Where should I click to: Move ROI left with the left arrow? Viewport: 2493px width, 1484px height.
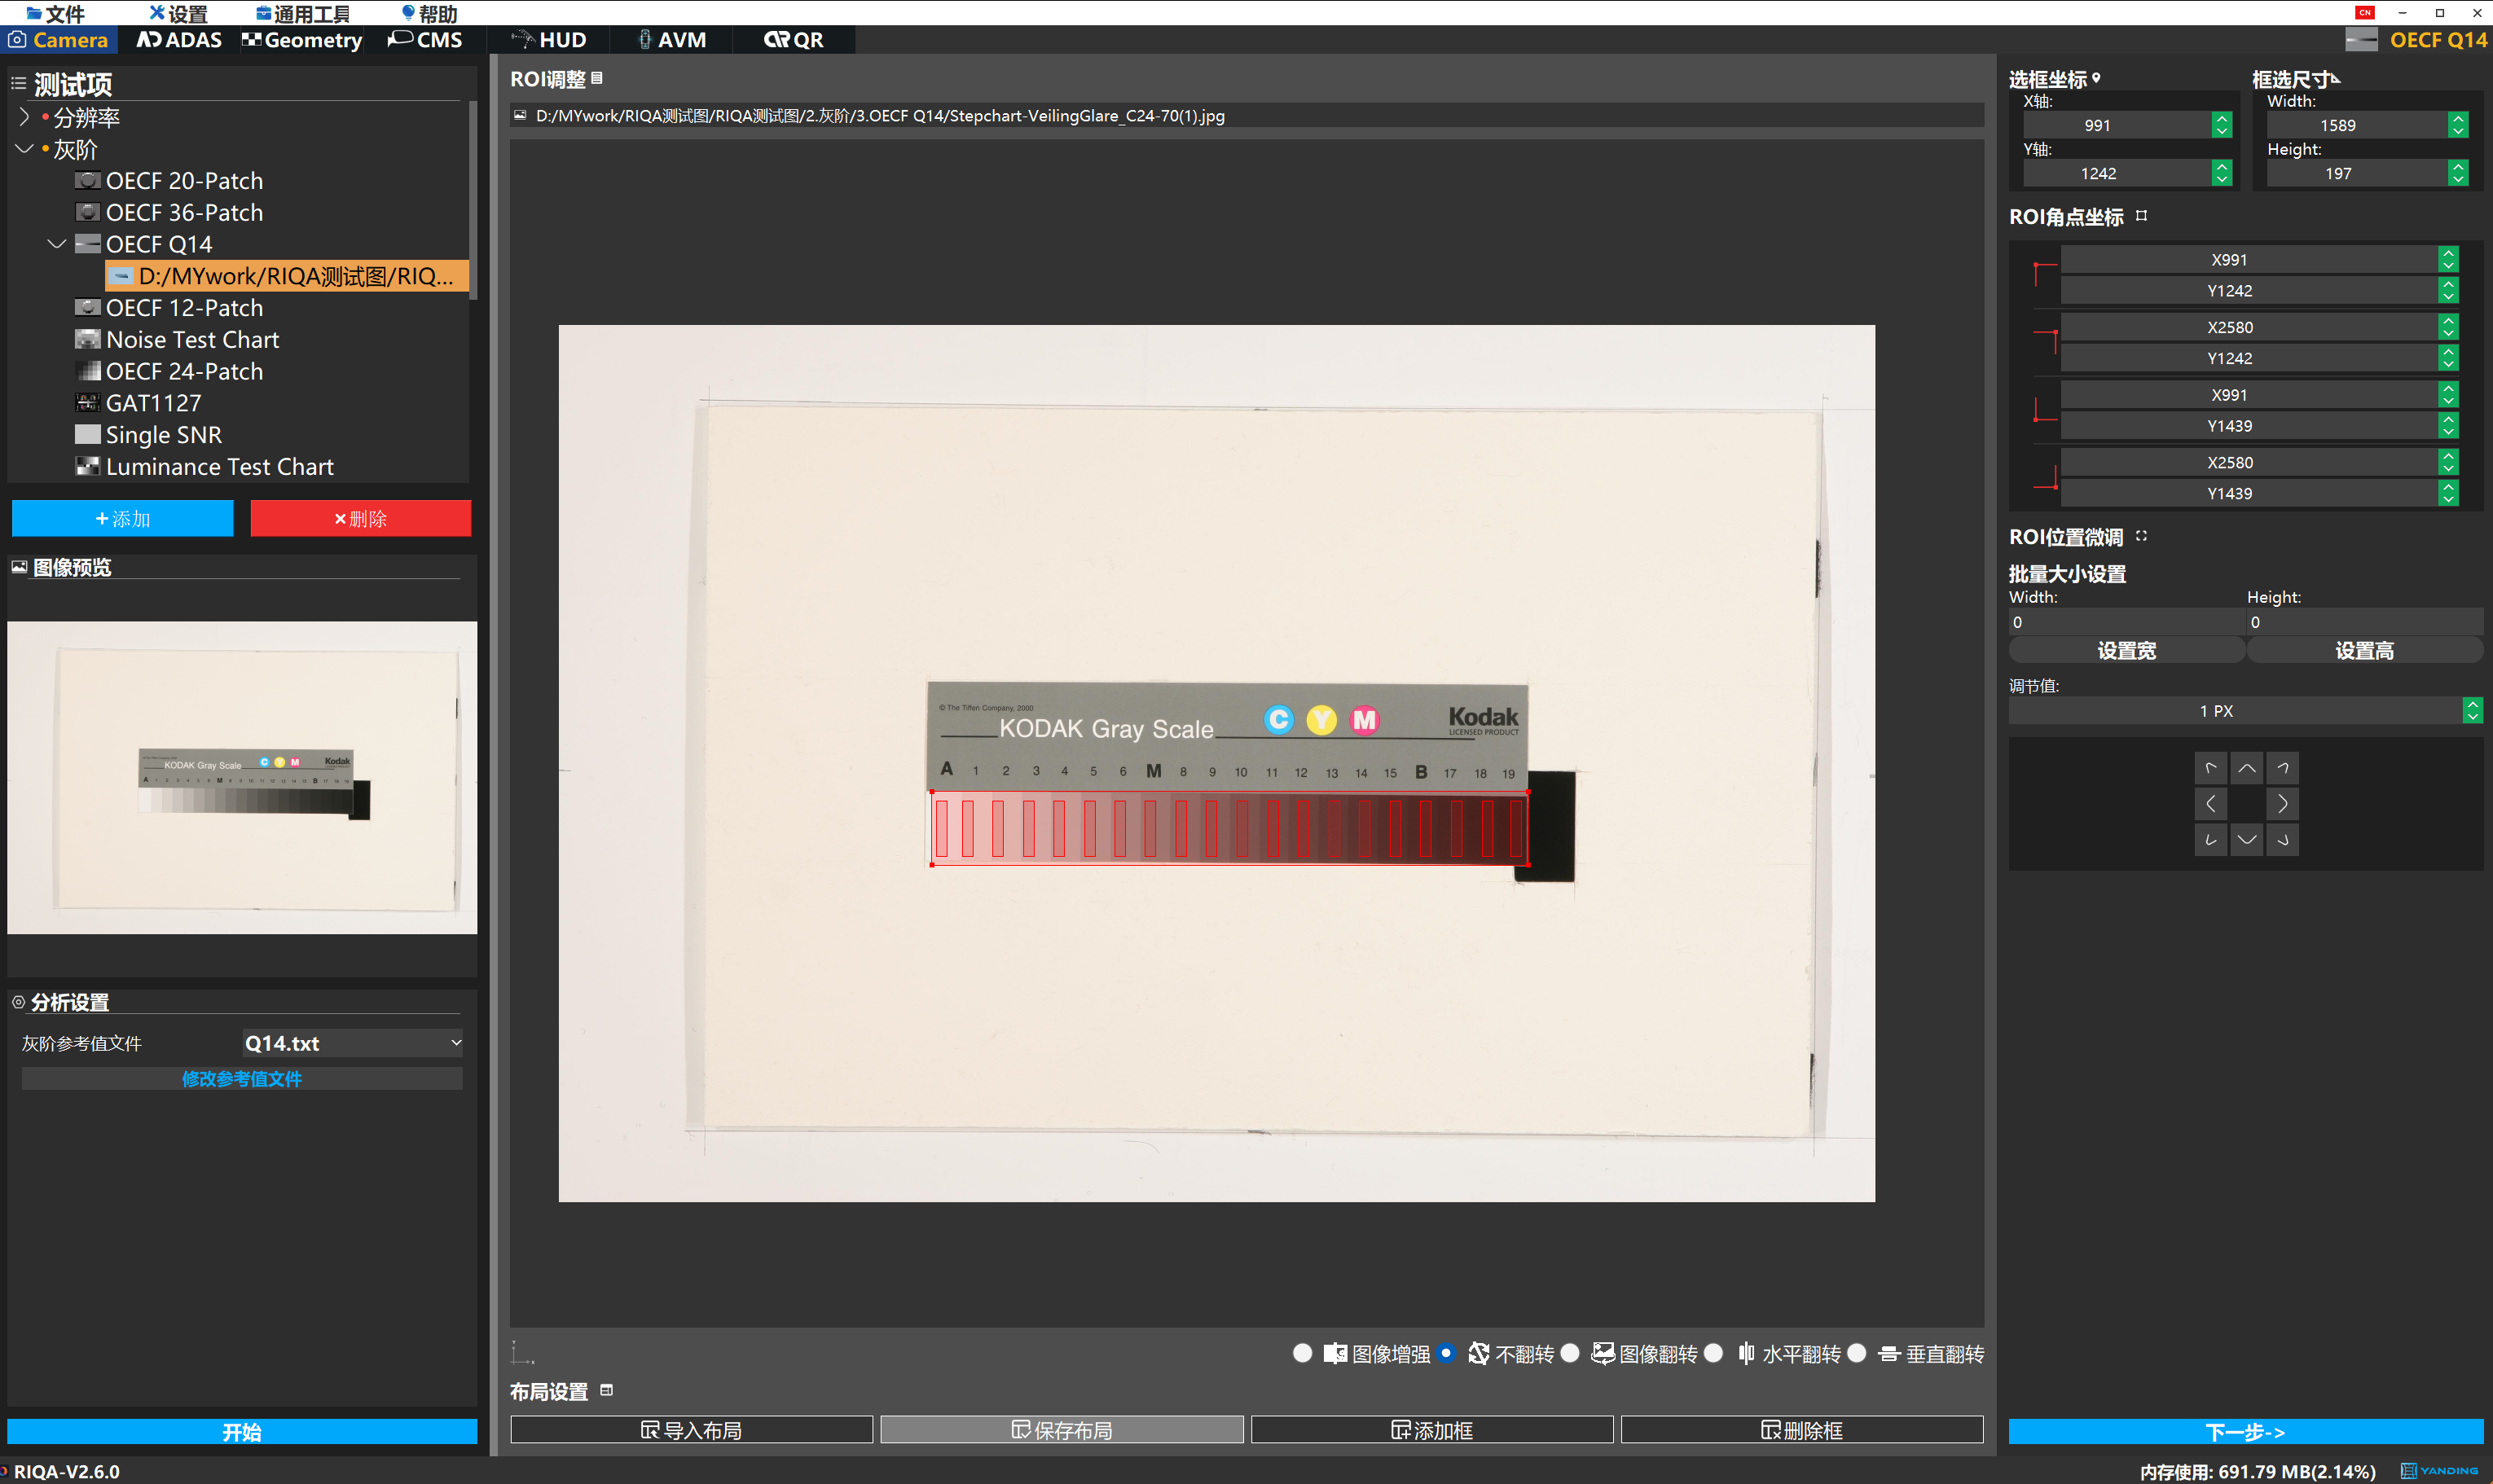pos(2210,804)
